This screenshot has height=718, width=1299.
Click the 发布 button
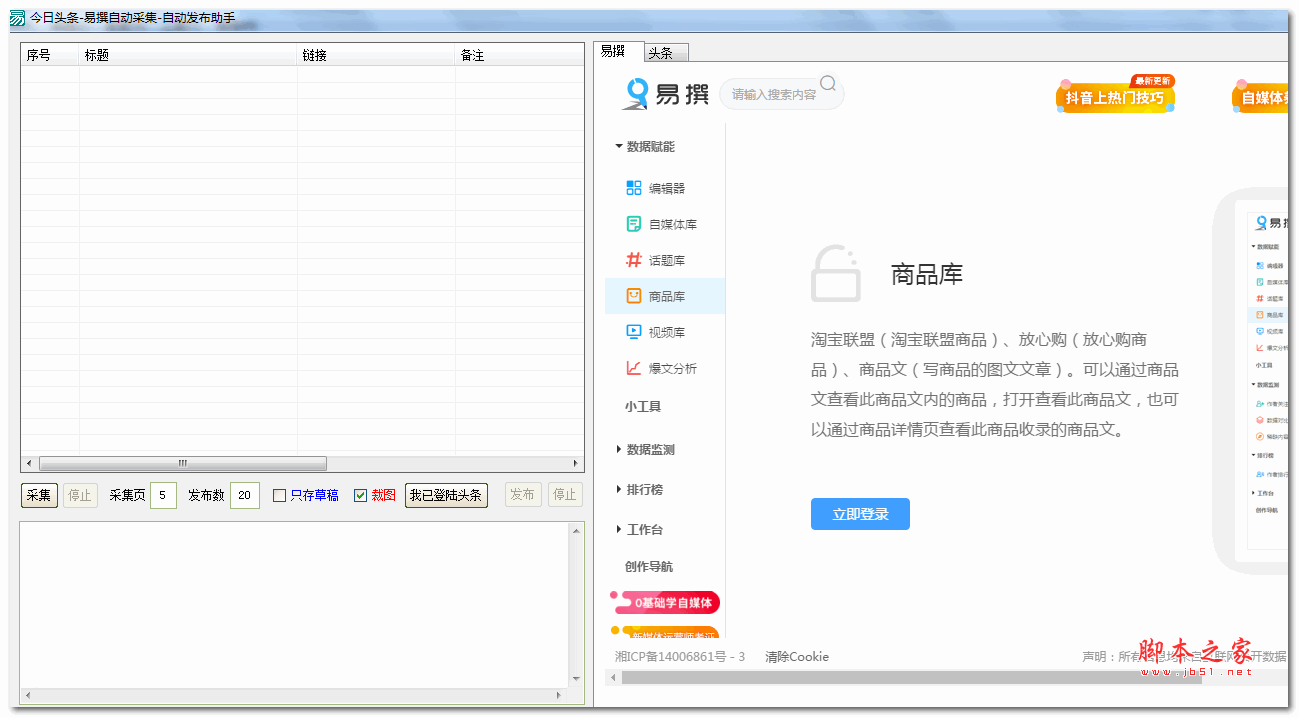pos(523,495)
